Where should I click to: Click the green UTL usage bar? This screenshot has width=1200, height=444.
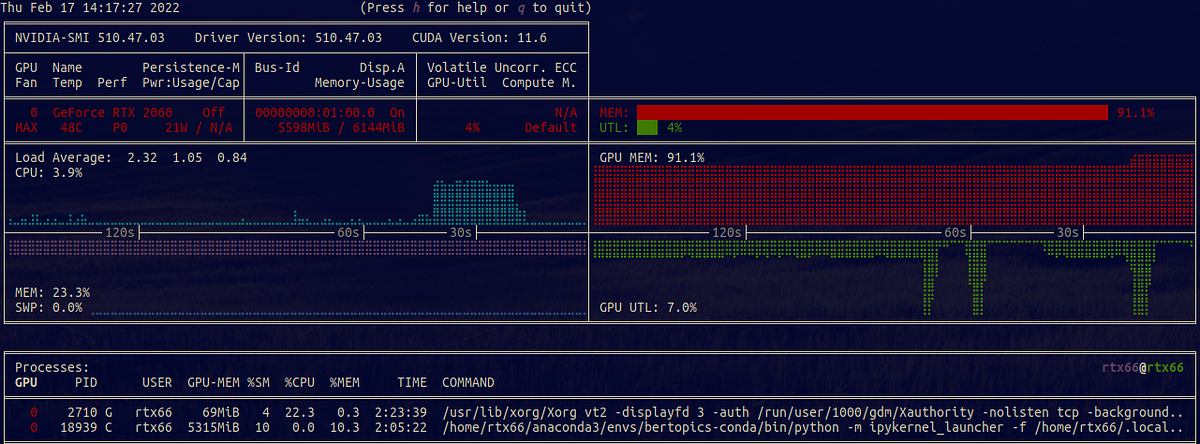[647, 128]
